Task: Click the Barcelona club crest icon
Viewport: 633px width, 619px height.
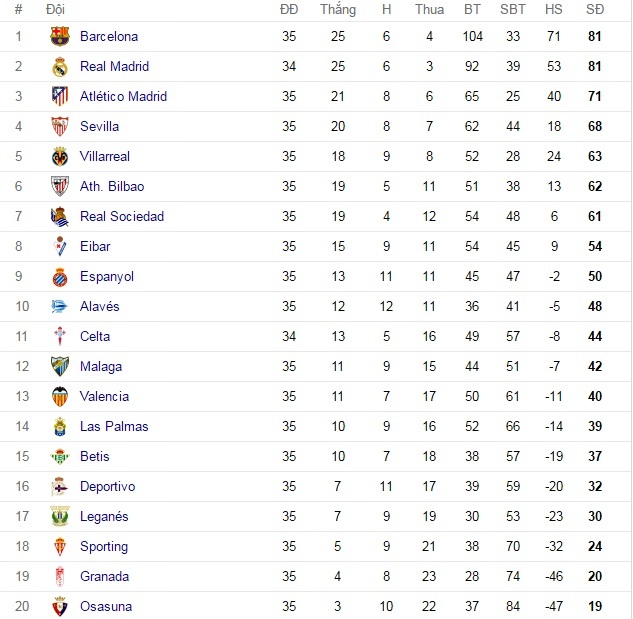Action: pos(60,37)
